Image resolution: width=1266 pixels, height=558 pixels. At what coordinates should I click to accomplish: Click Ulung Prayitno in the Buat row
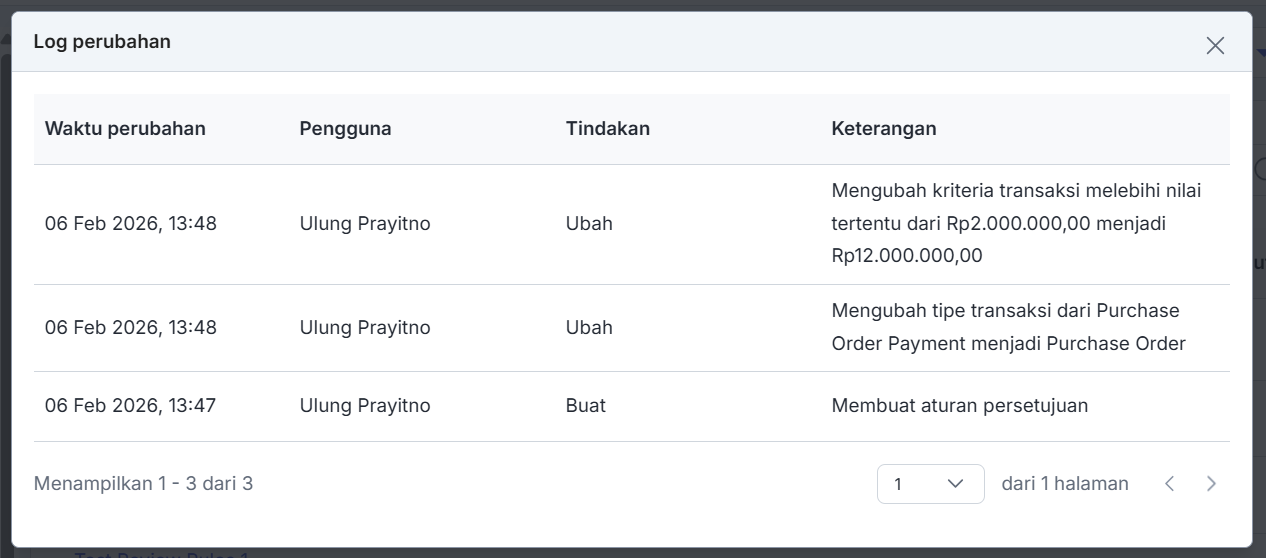(365, 406)
